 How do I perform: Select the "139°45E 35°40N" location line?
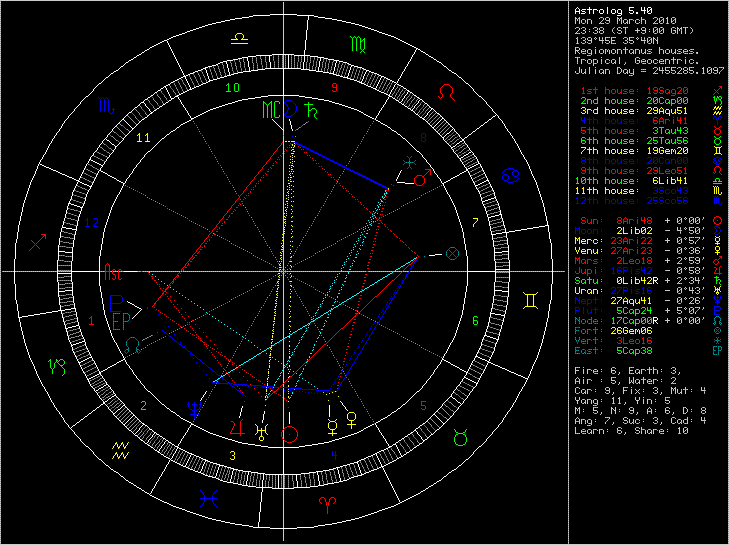(619, 41)
